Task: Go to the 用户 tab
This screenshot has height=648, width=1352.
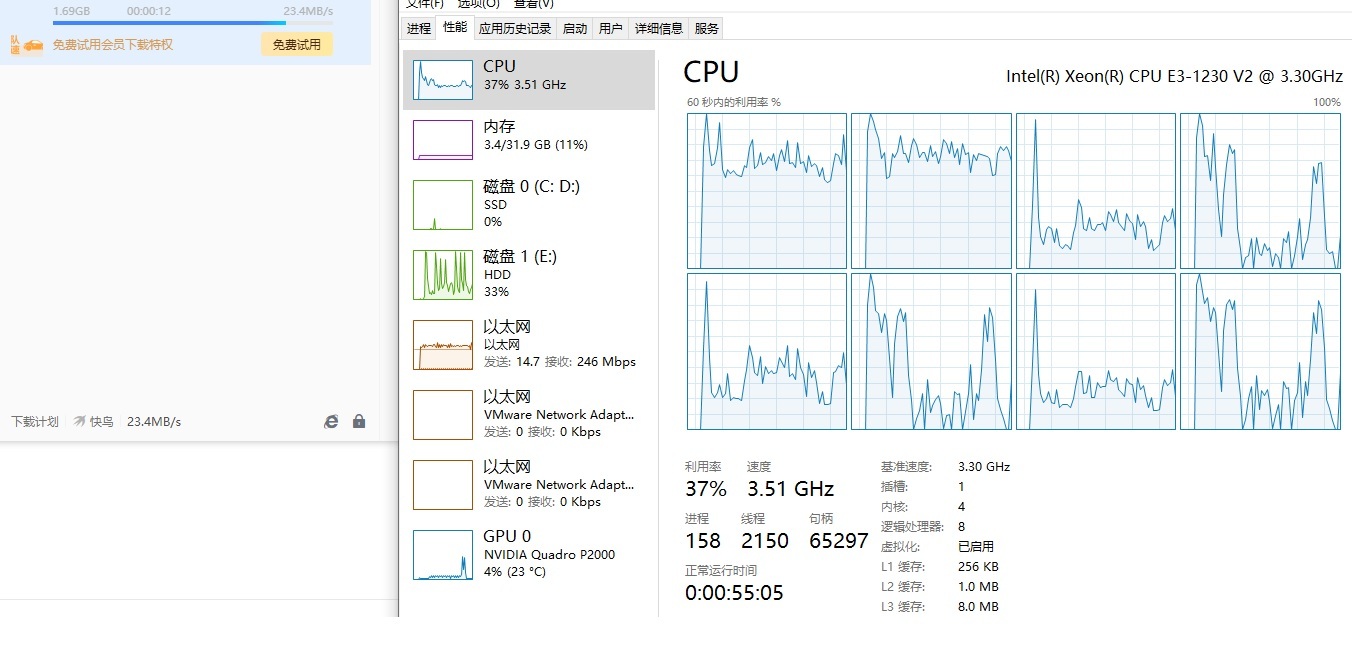Action: coord(610,29)
